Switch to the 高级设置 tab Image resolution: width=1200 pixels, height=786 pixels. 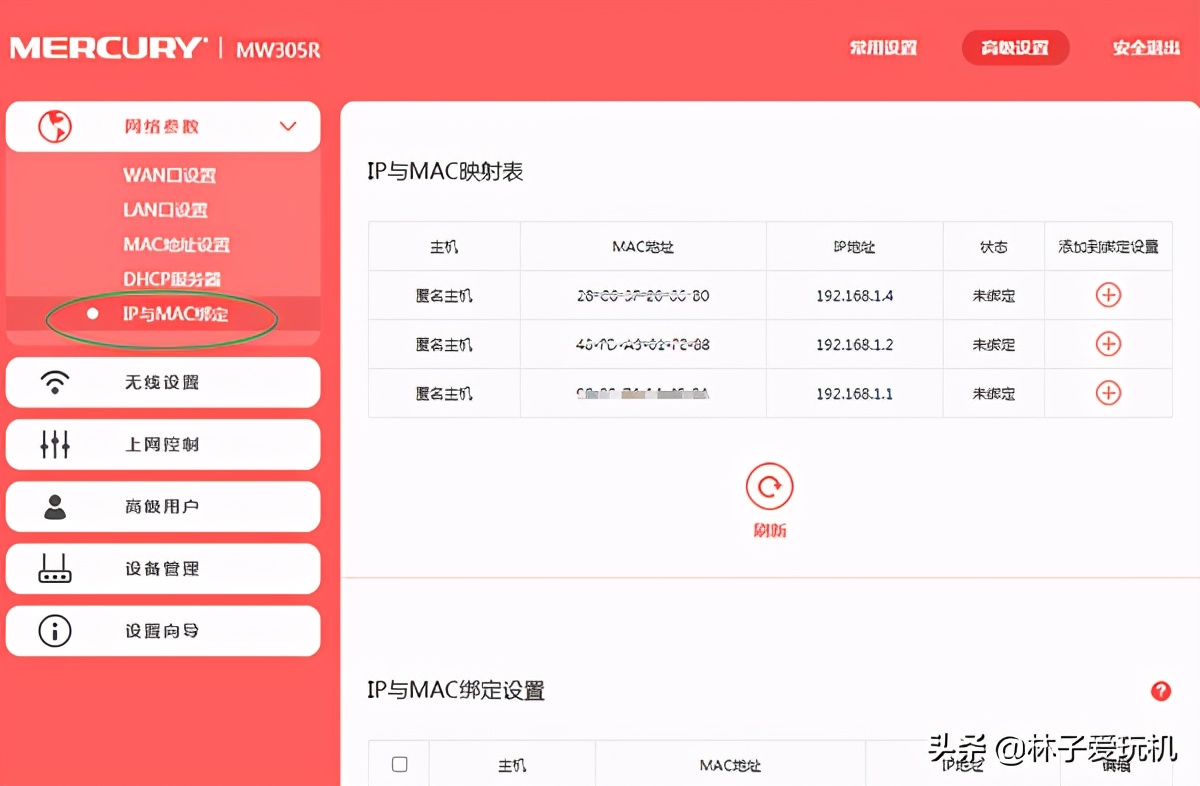[x=1015, y=47]
